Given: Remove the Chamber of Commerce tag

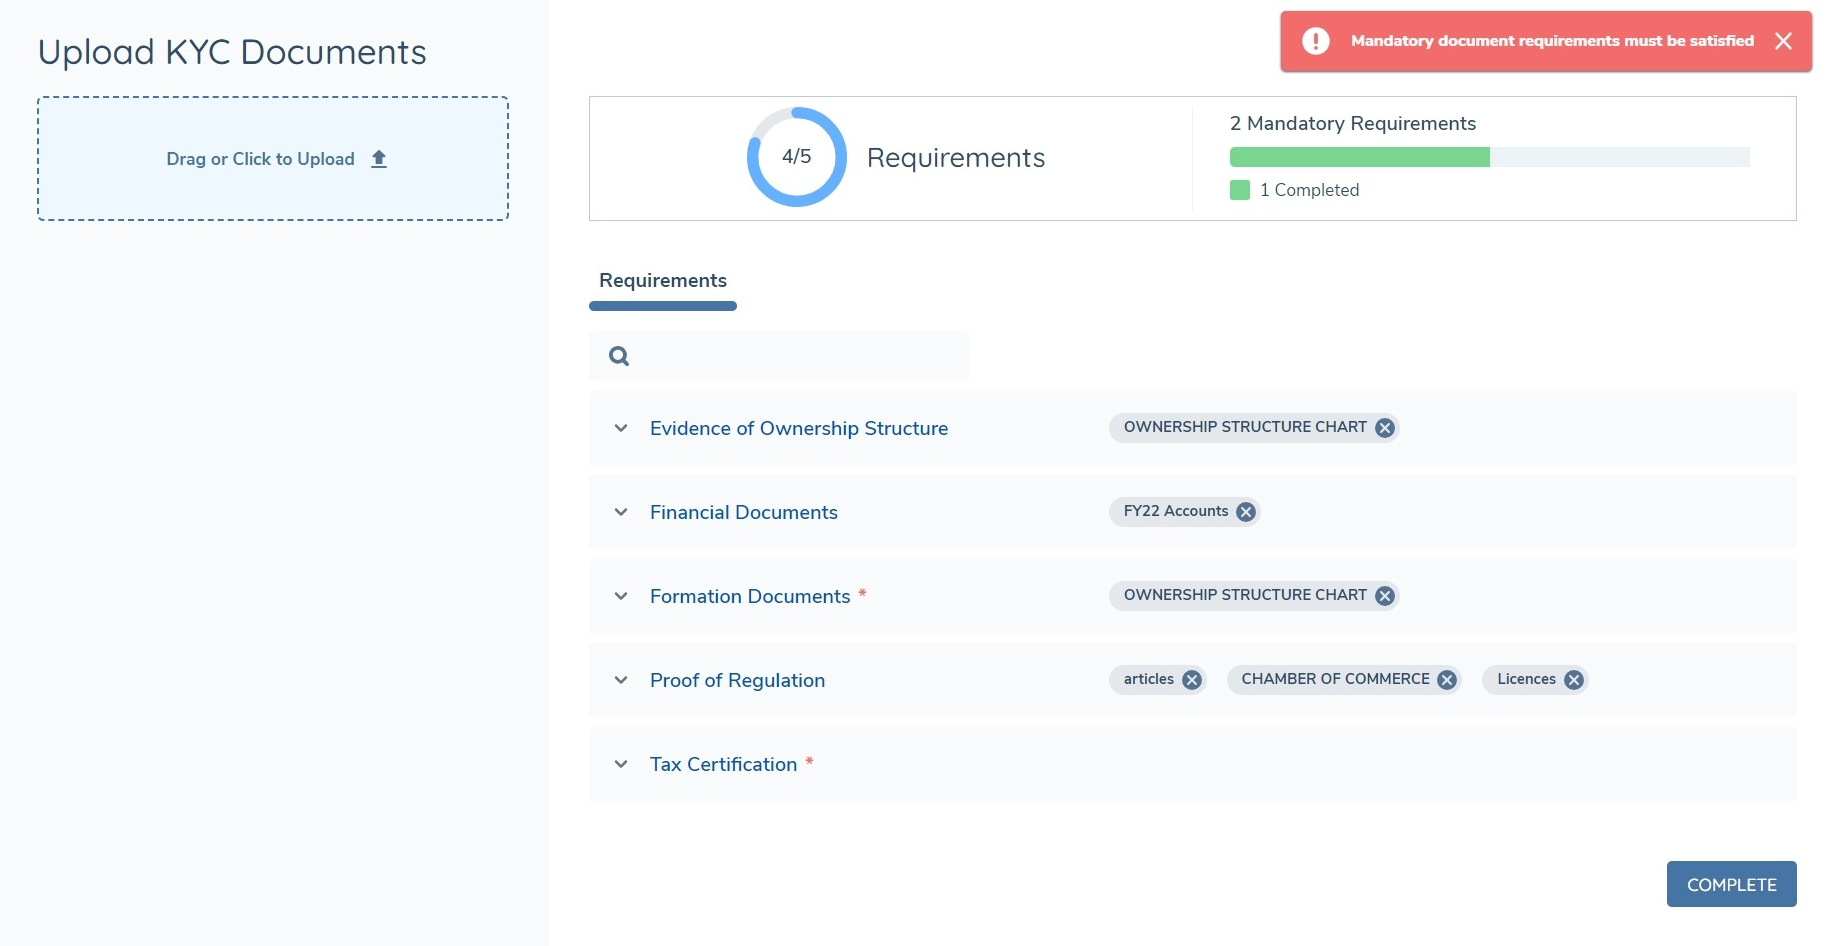Looking at the screenshot, I should tap(1446, 680).
